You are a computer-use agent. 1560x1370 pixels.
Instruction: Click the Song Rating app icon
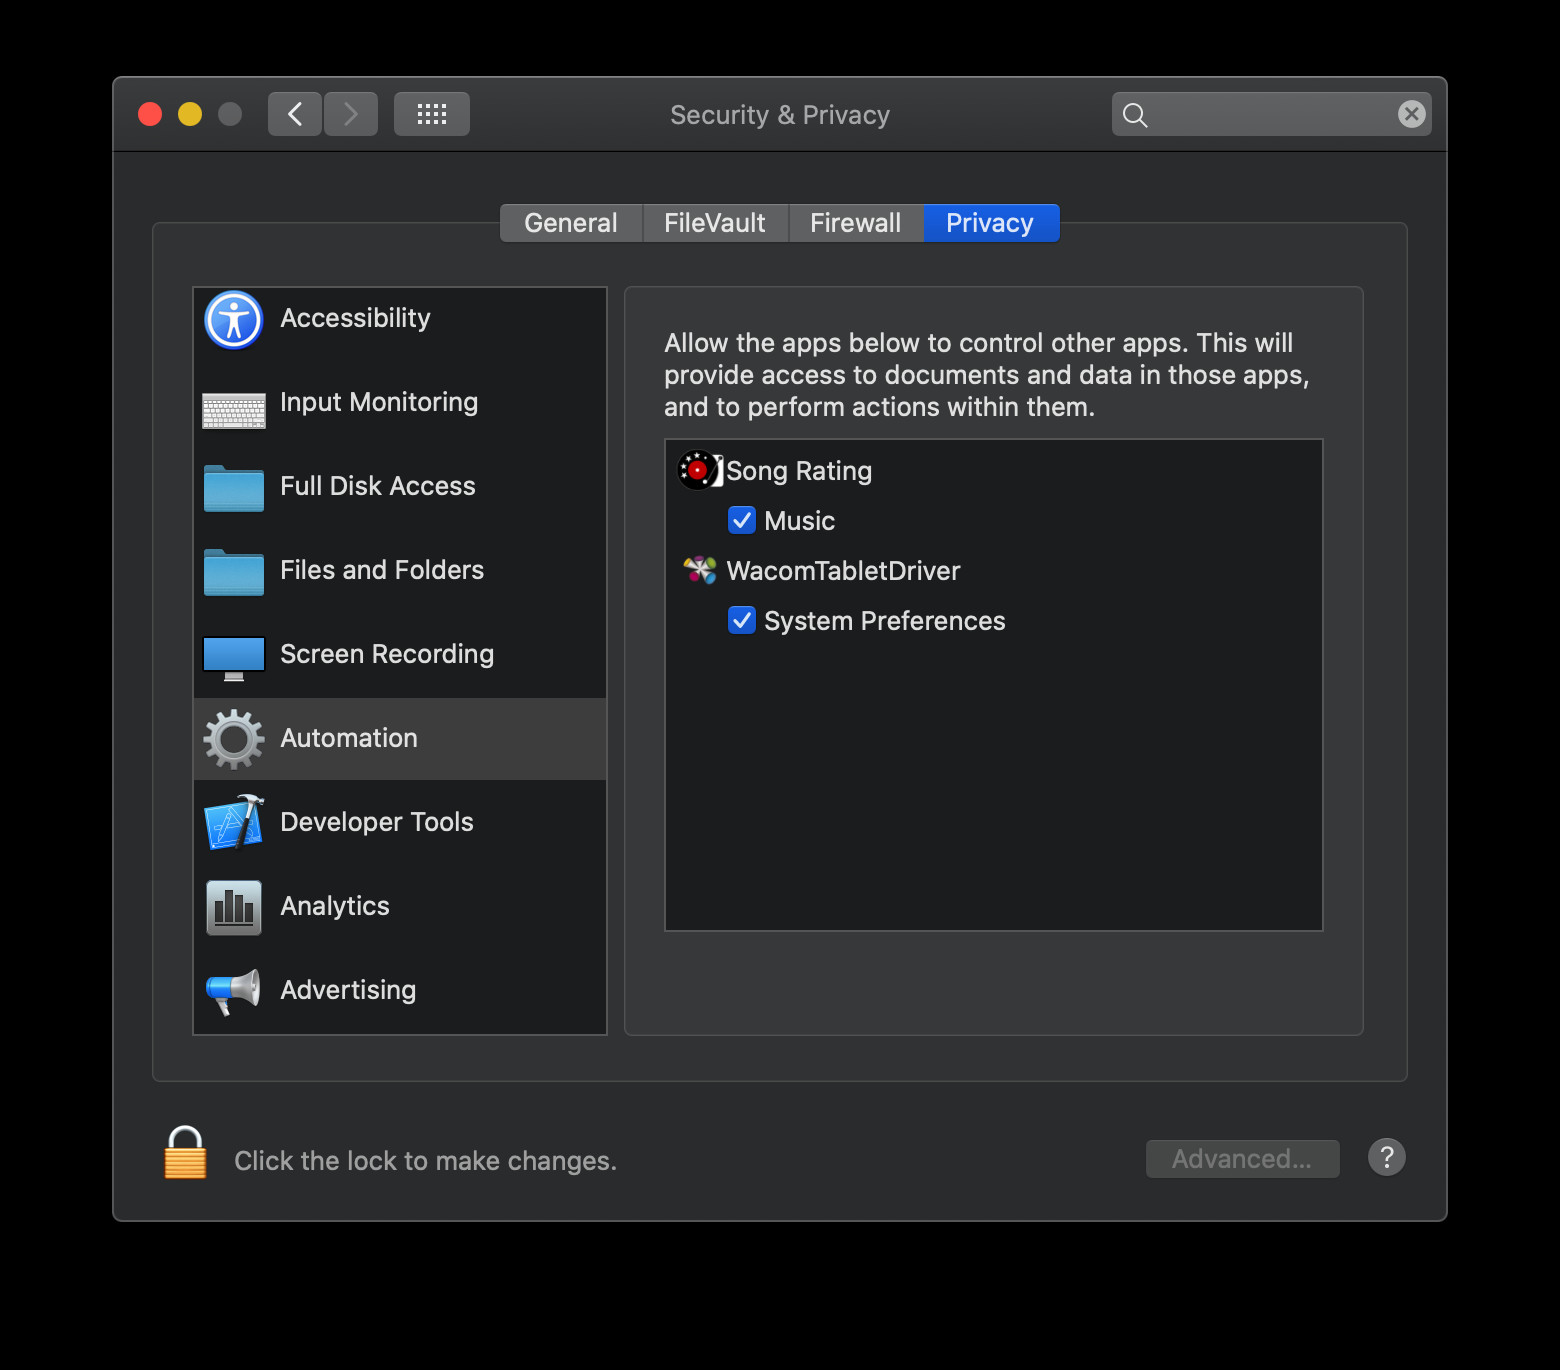700,470
